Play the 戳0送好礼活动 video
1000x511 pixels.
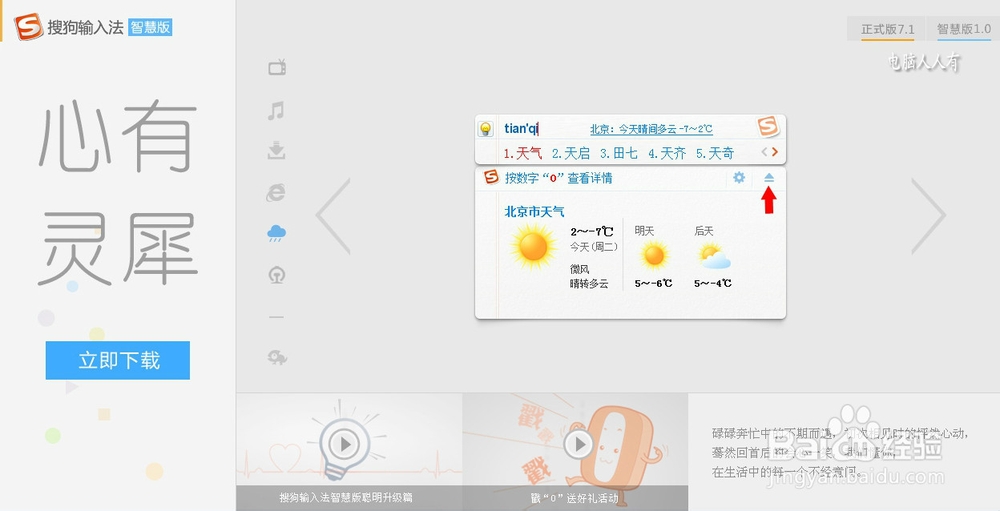[579, 443]
